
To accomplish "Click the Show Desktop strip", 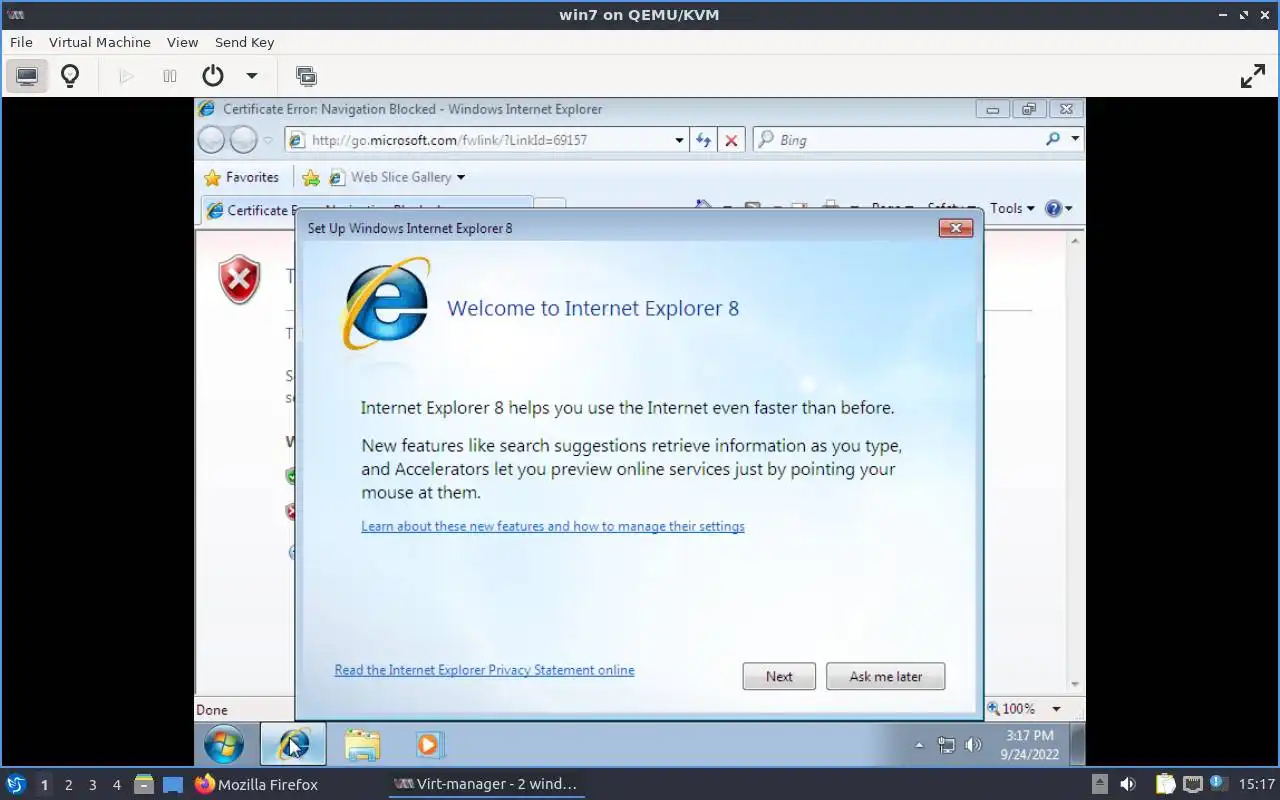I will pyautogui.click(x=1077, y=745).
